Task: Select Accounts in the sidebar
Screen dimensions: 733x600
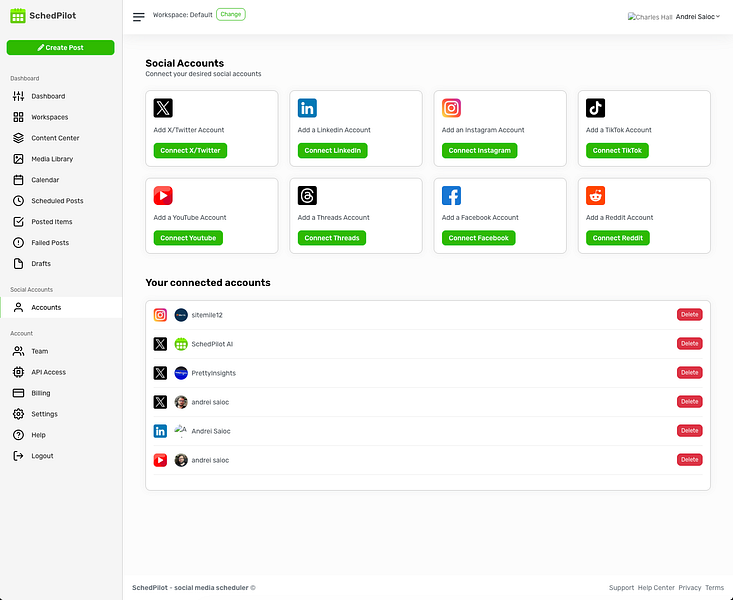Action: [x=61, y=307]
